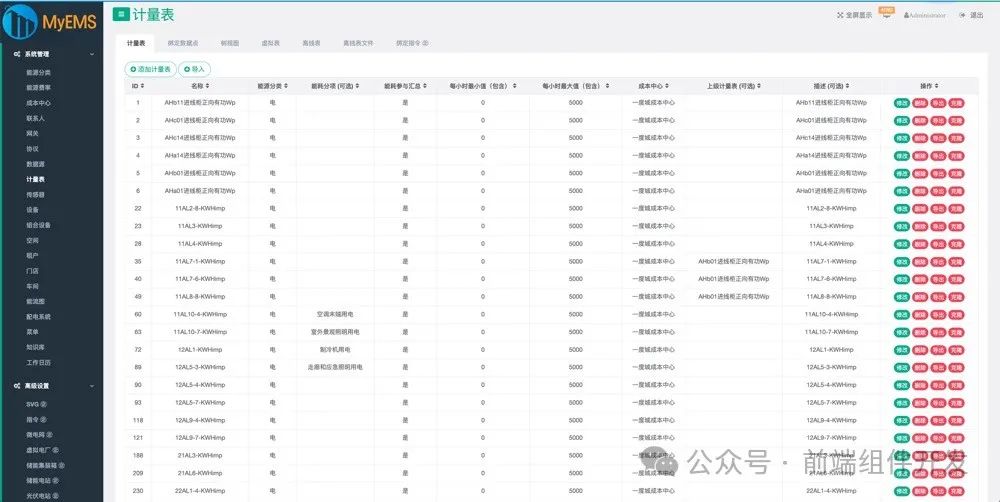This screenshot has width=1000, height=502.
Task: Switch to the 离线表文件 tab
Action: tap(358, 43)
